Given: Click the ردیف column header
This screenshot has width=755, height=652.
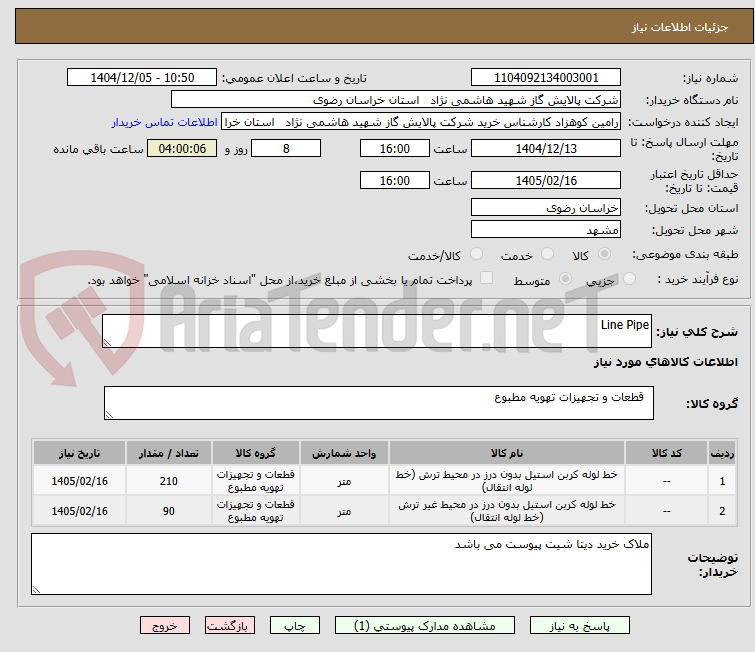Looking at the screenshot, I should tap(722, 453).
